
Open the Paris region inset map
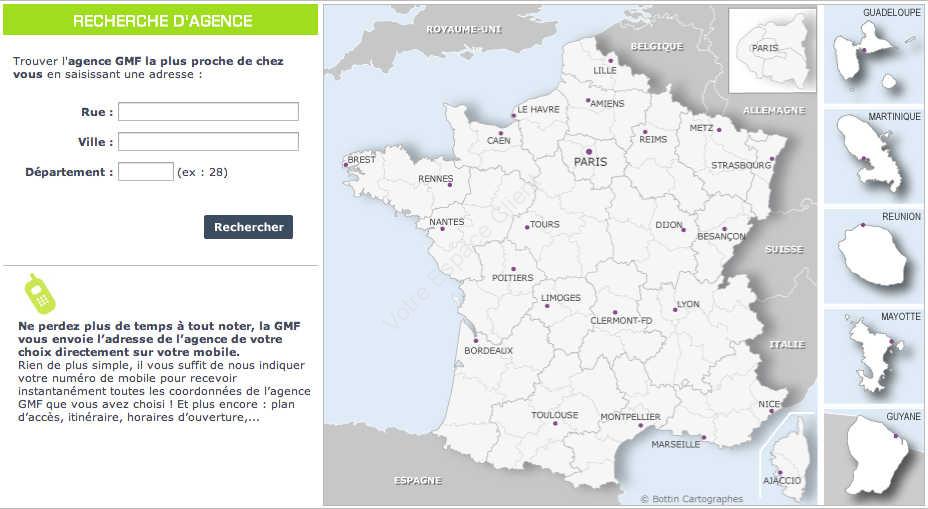772,51
